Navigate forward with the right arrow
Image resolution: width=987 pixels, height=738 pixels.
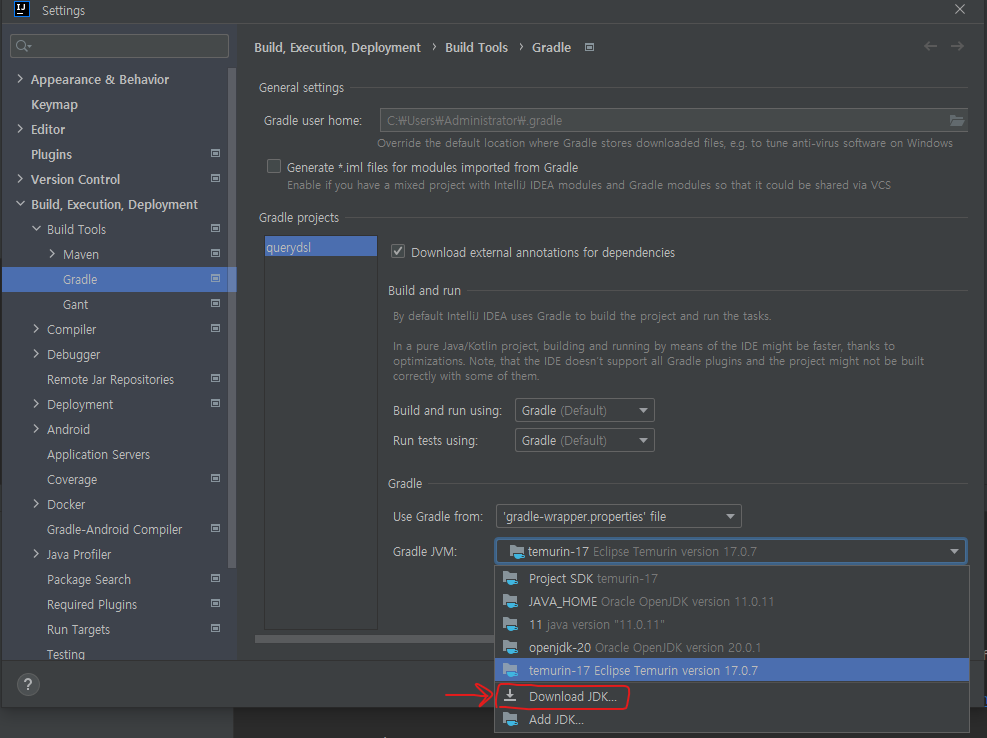(957, 46)
